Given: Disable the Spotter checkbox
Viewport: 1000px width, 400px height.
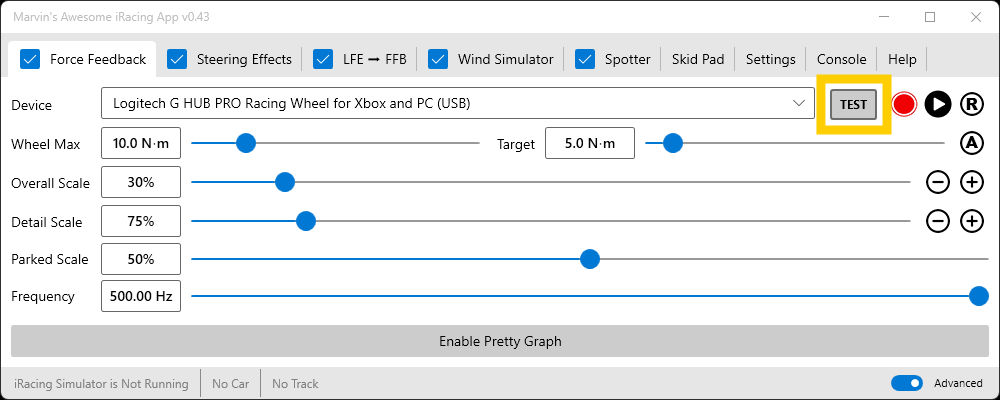Looking at the screenshot, I should click(585, 59).
